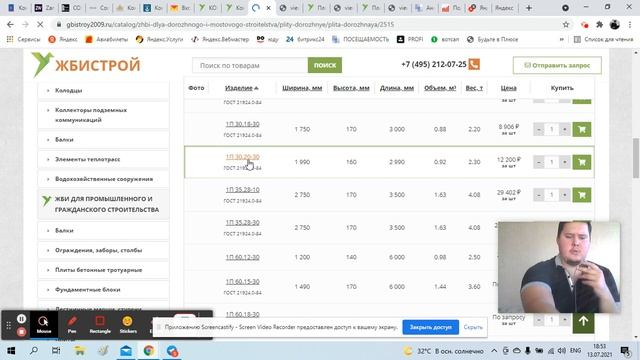Open the Chrome three-dot menu
Viewport: 640px width, 360px height.
(x=630, y=24)
